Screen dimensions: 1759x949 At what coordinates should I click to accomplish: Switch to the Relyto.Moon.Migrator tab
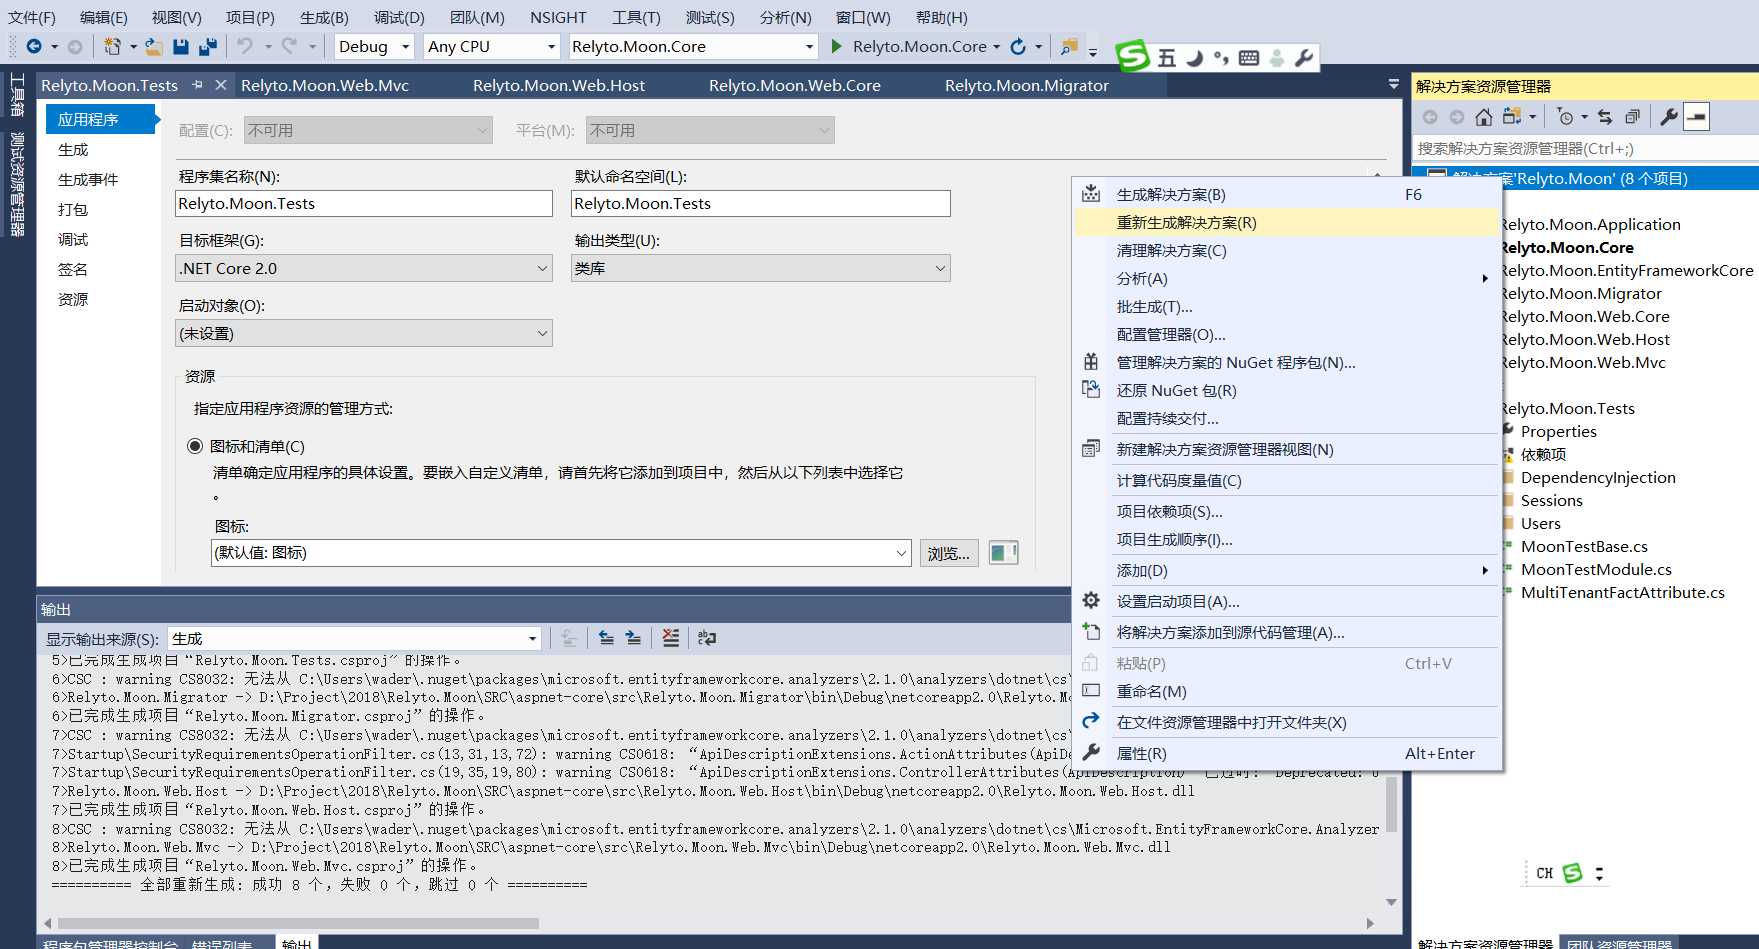1027,85
